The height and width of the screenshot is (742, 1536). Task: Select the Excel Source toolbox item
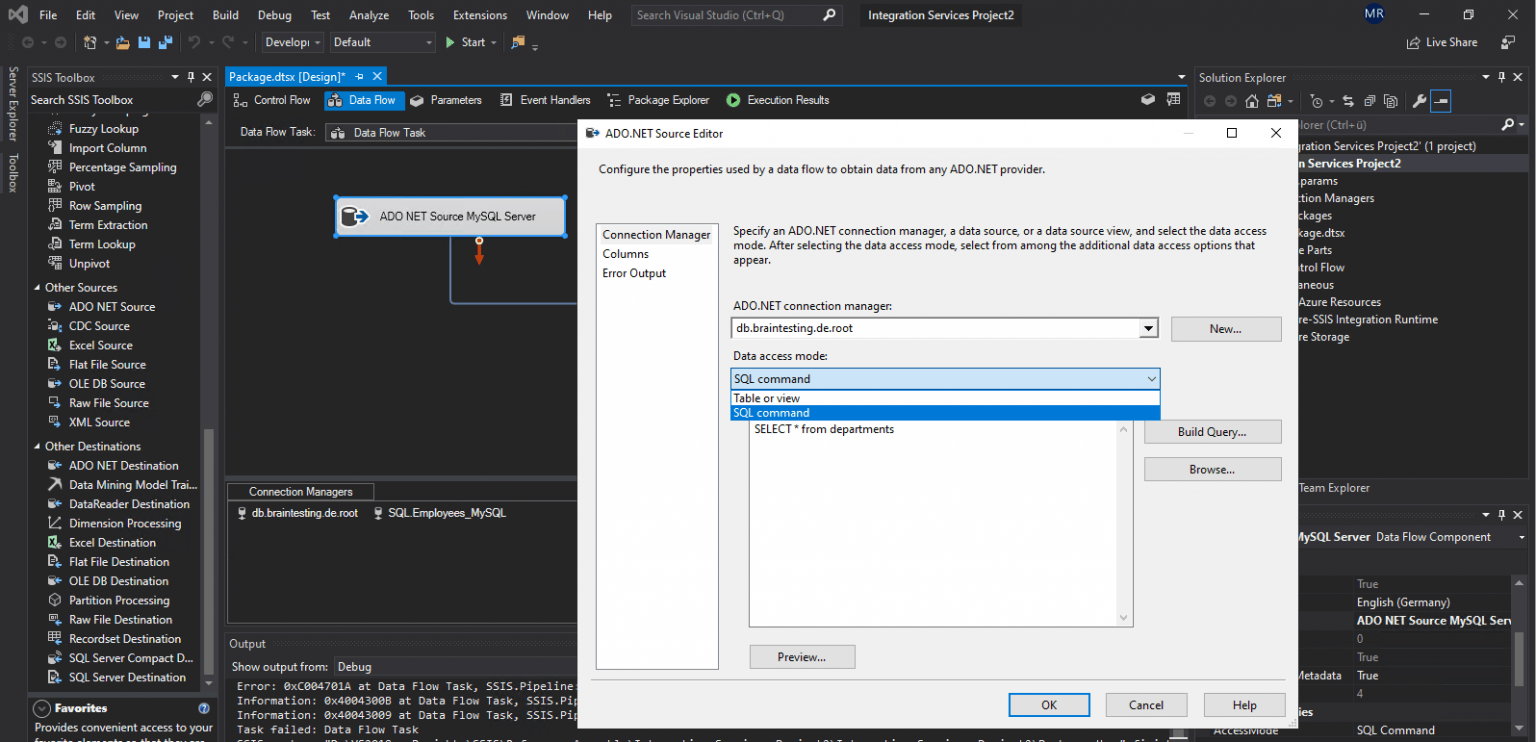click(100, 345)
